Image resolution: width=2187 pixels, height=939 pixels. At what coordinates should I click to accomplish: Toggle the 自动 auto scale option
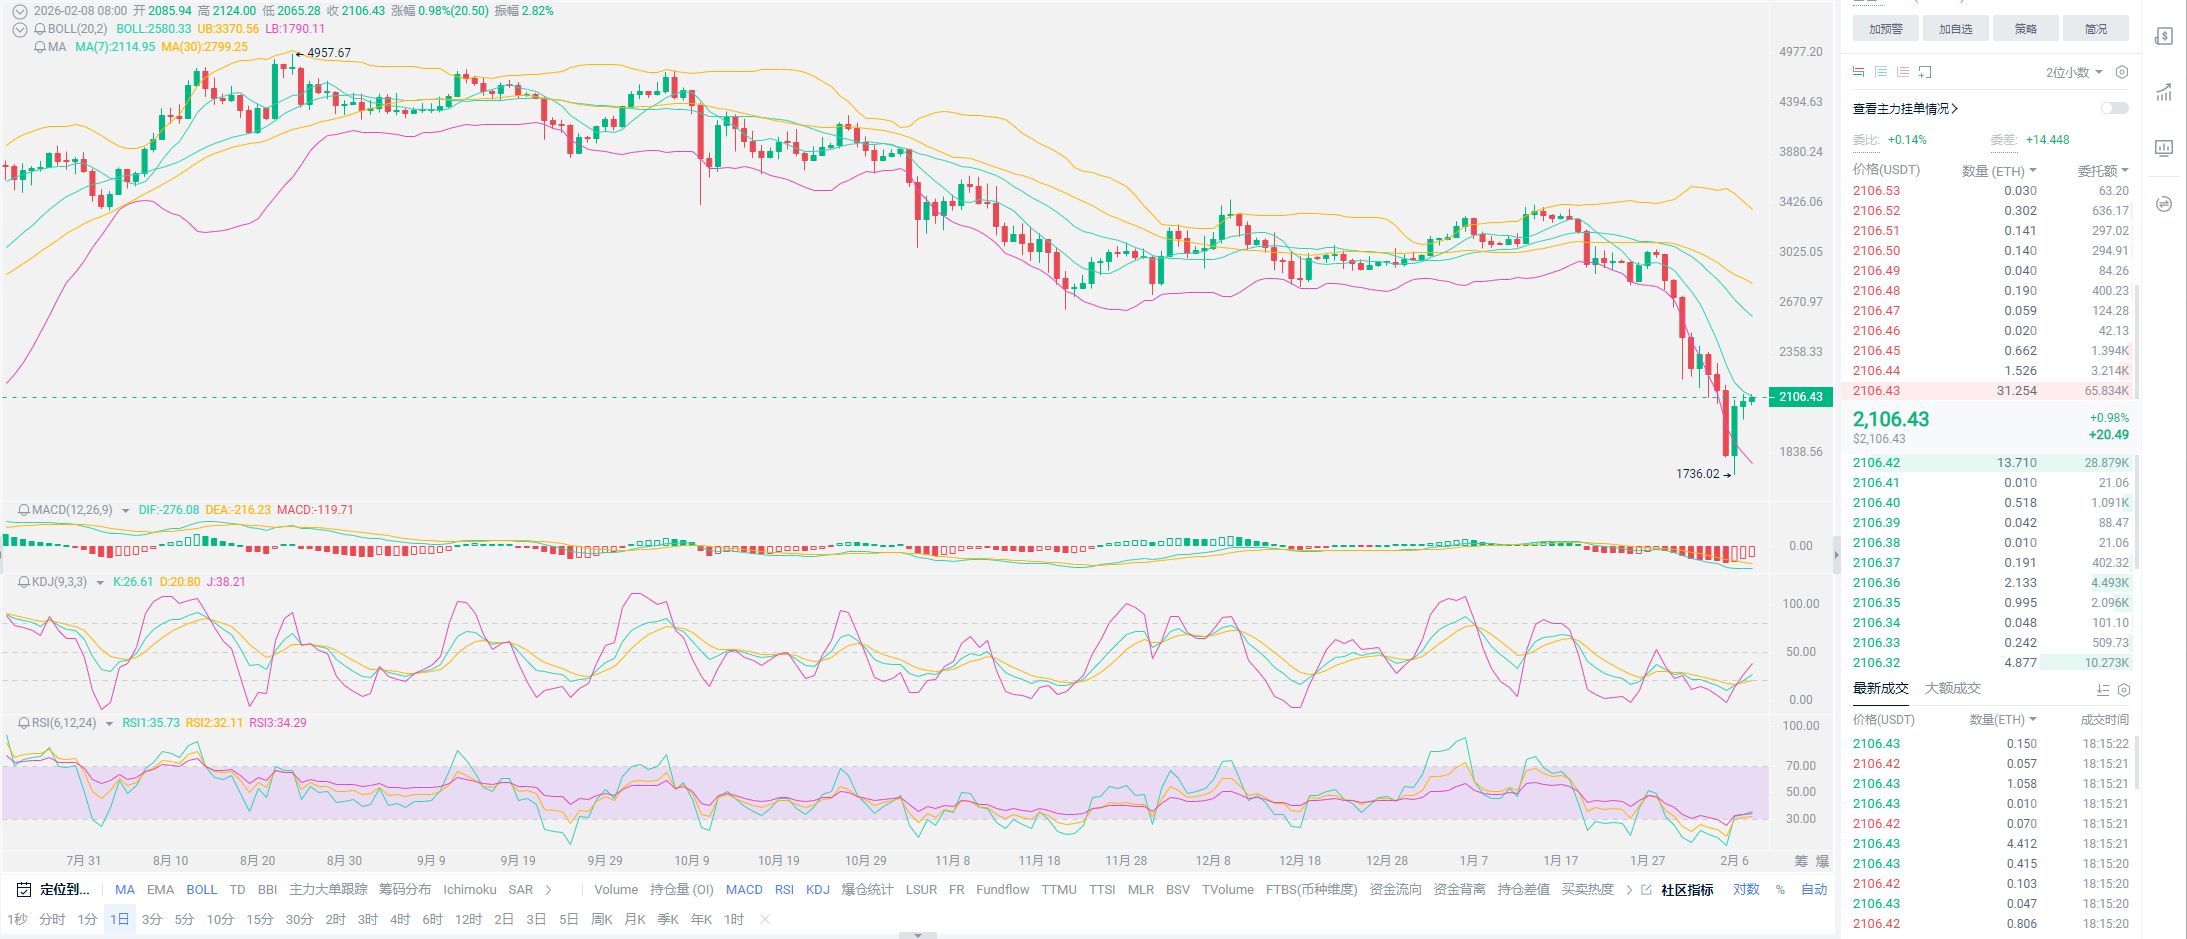1813,889
